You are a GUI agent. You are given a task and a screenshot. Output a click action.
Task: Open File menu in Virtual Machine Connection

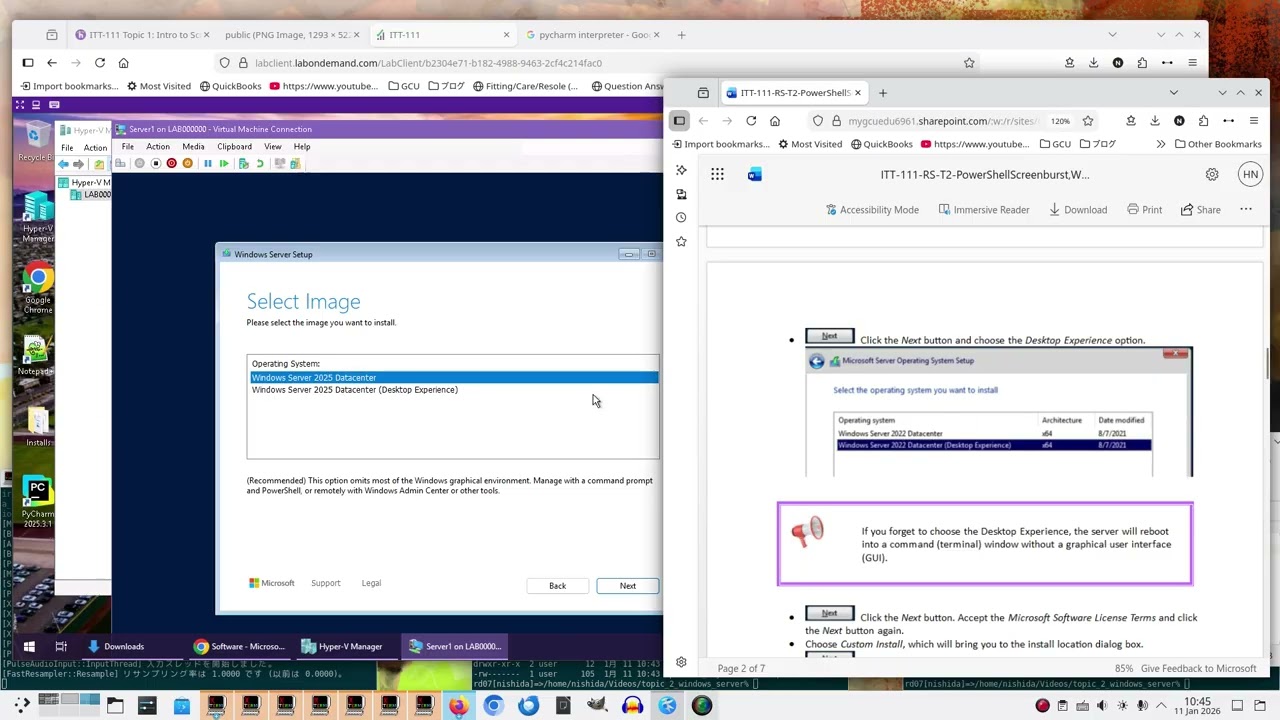128,147
